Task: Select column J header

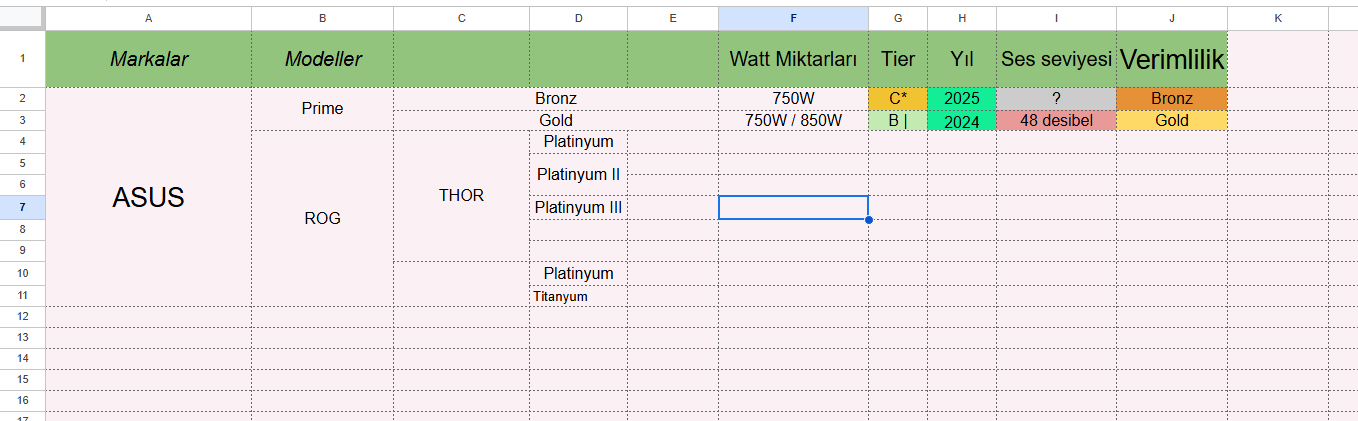Action: click(1172, 18)
